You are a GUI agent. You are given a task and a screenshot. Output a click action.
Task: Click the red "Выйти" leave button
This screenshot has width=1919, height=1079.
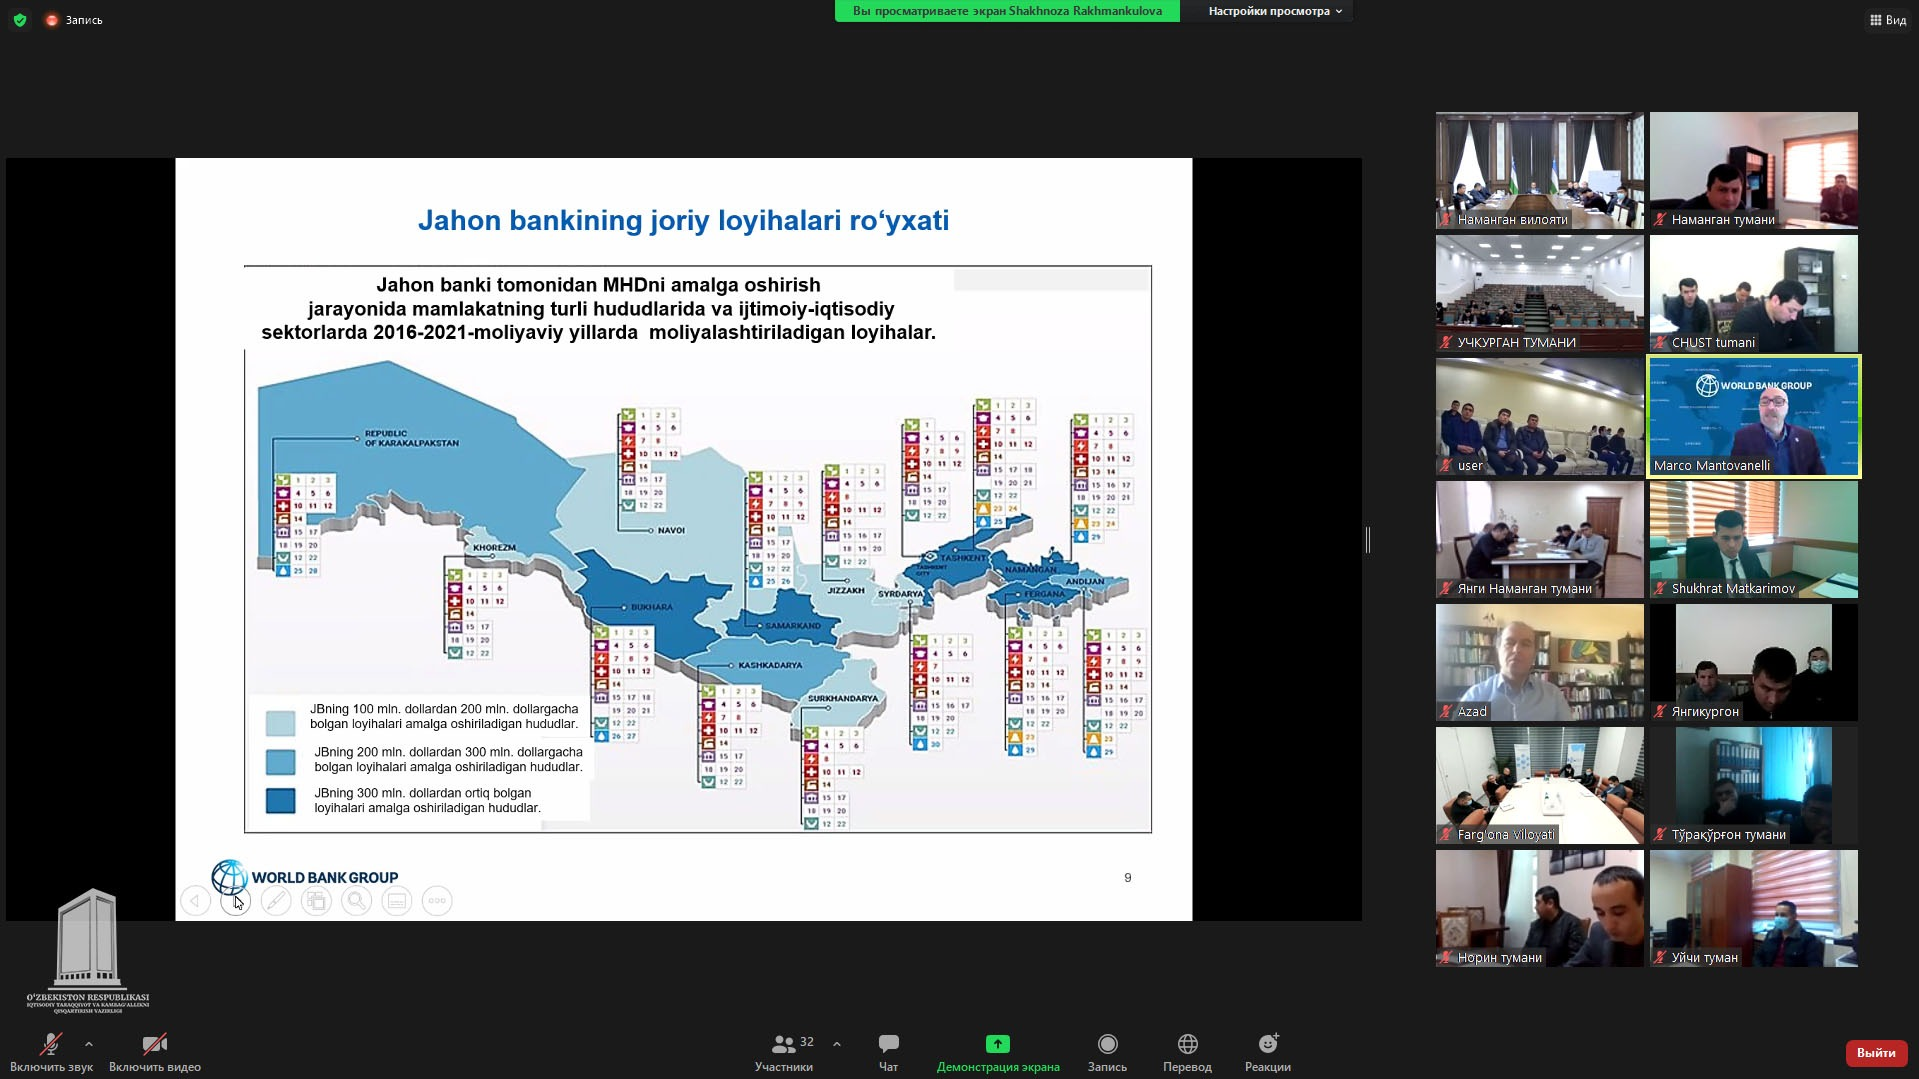click(1876, 1053)
